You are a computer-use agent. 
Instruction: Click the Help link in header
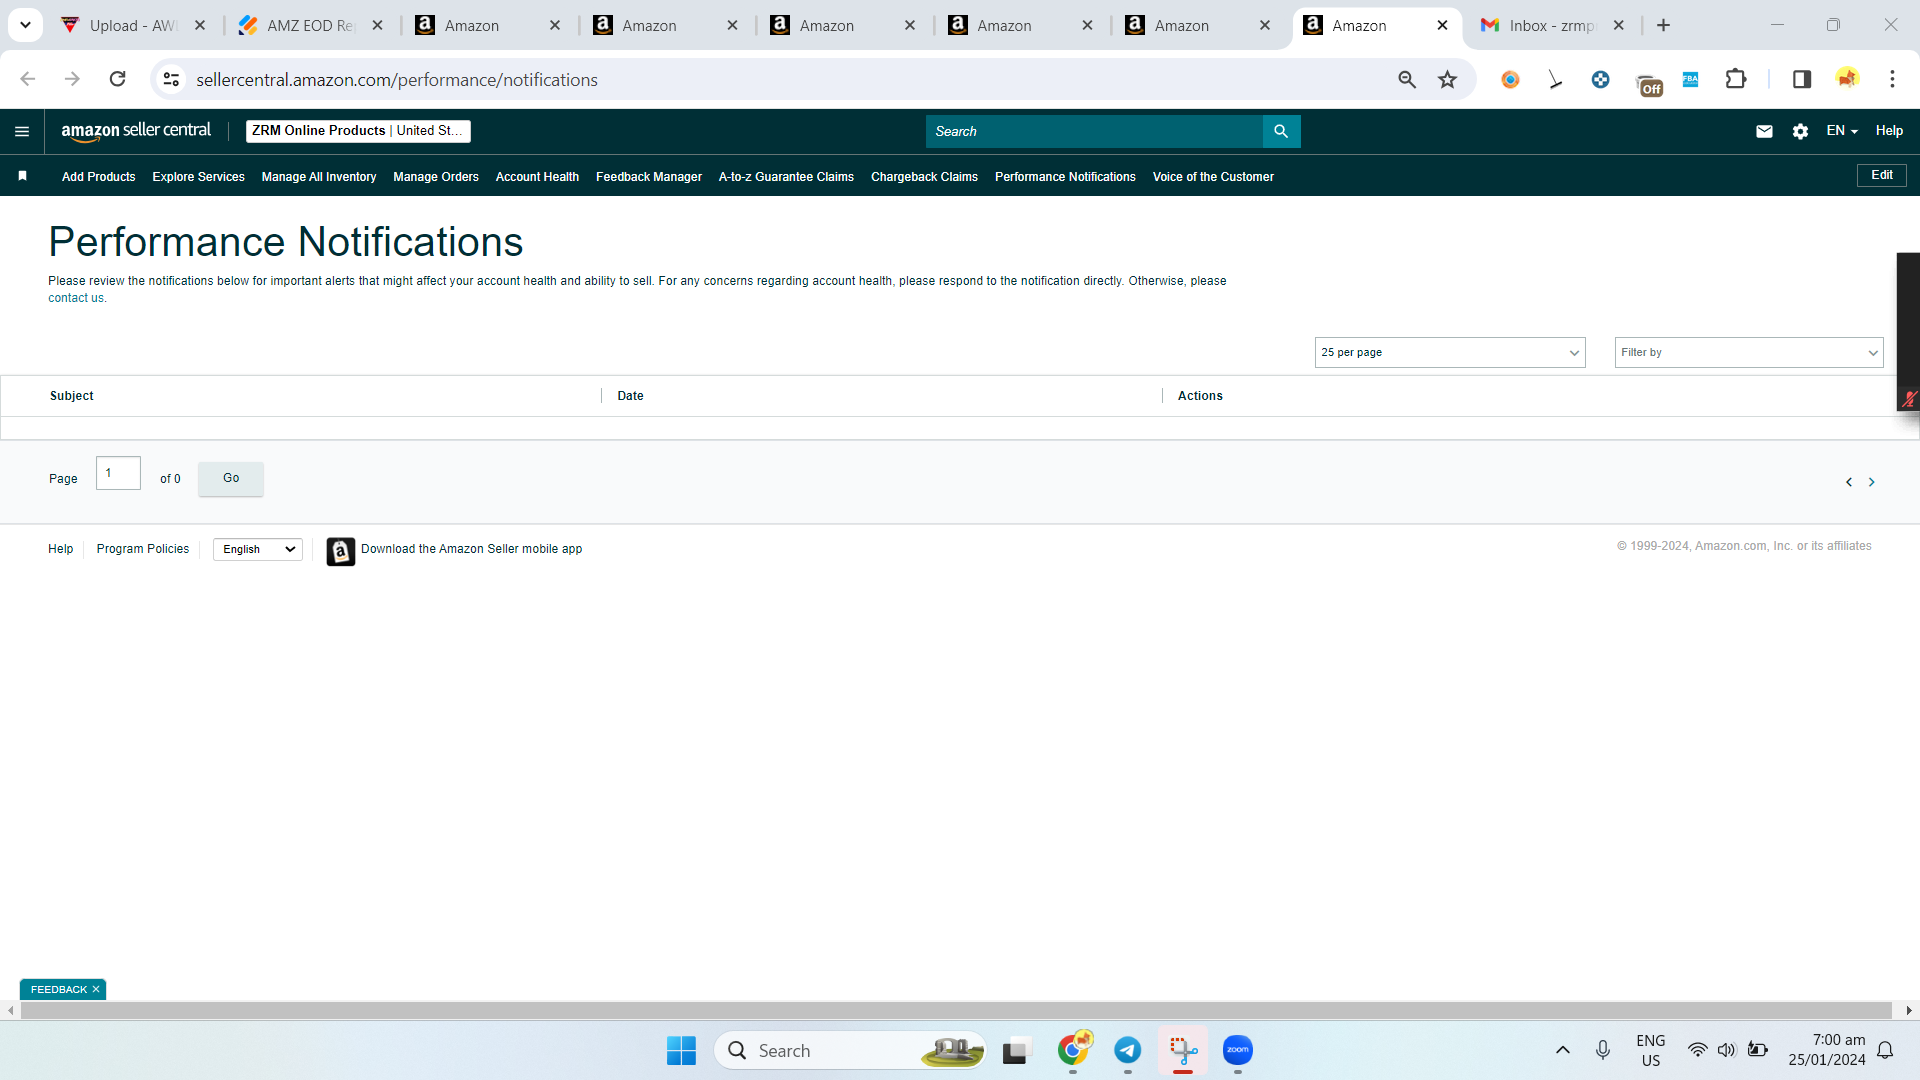pos(1889,131)
